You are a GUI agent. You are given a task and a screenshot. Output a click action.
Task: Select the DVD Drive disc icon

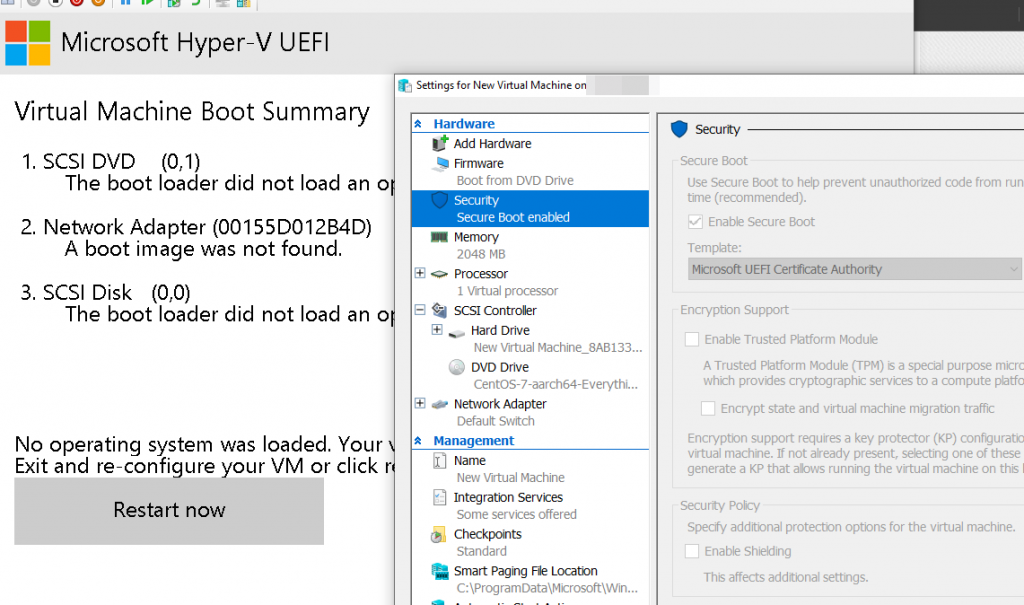(456, 367)
